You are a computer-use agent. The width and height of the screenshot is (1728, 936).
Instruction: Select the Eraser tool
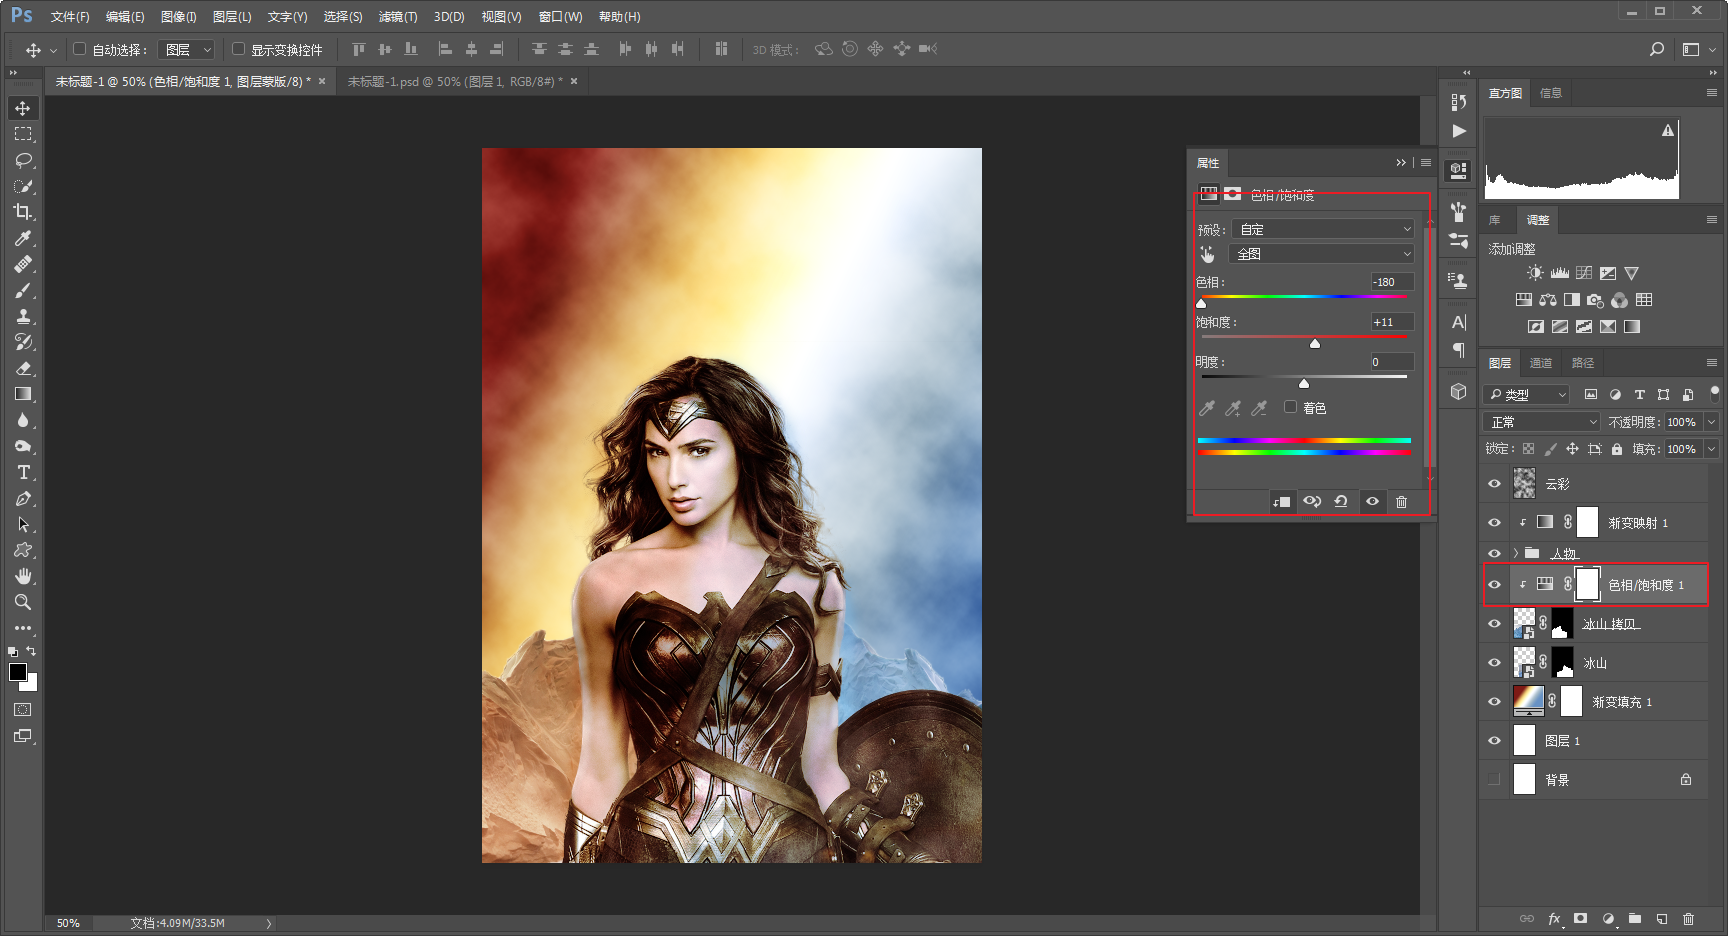(x=23, y=368)
